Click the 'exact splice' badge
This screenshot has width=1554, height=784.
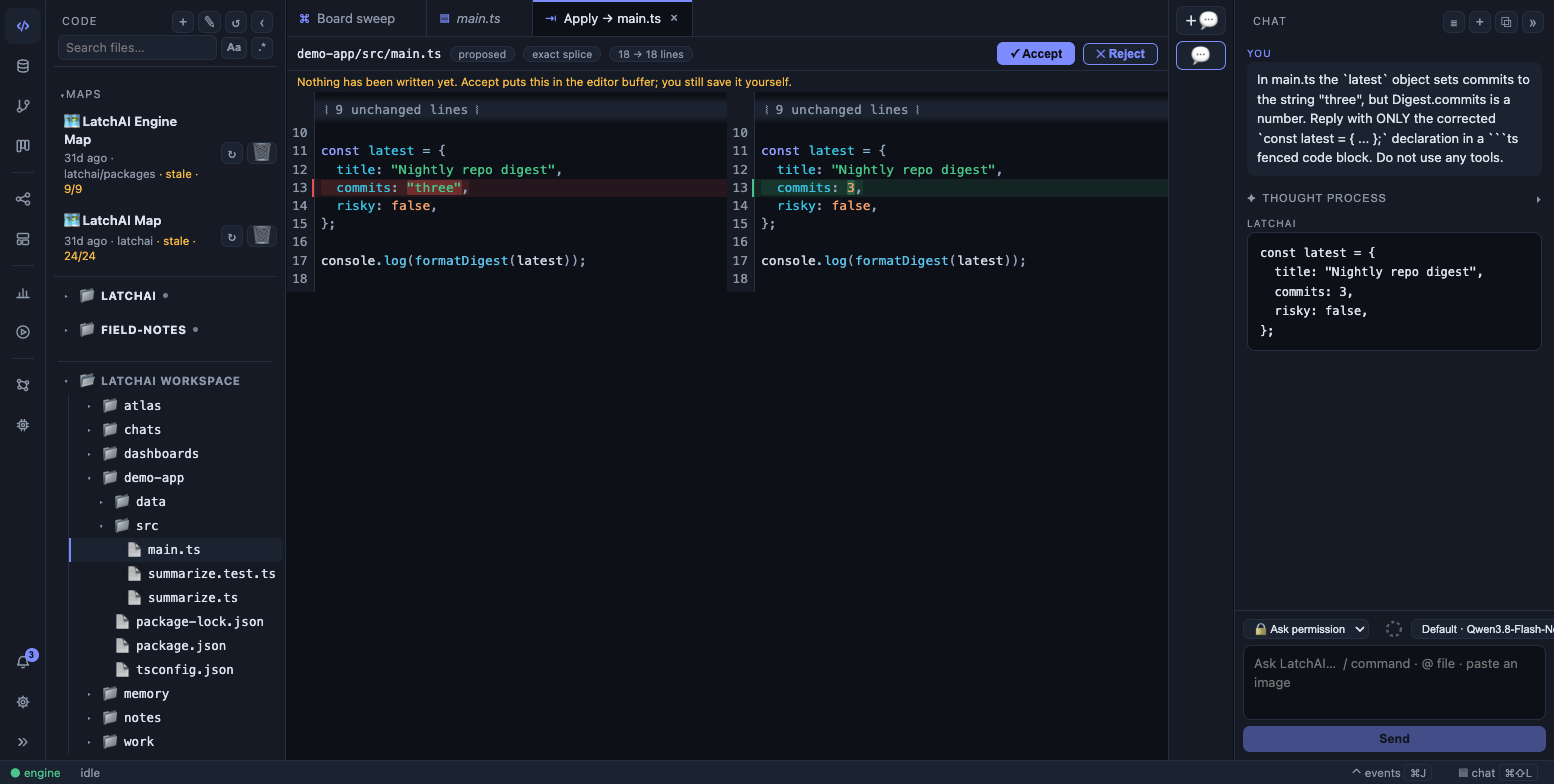click(x=562, y=54)
